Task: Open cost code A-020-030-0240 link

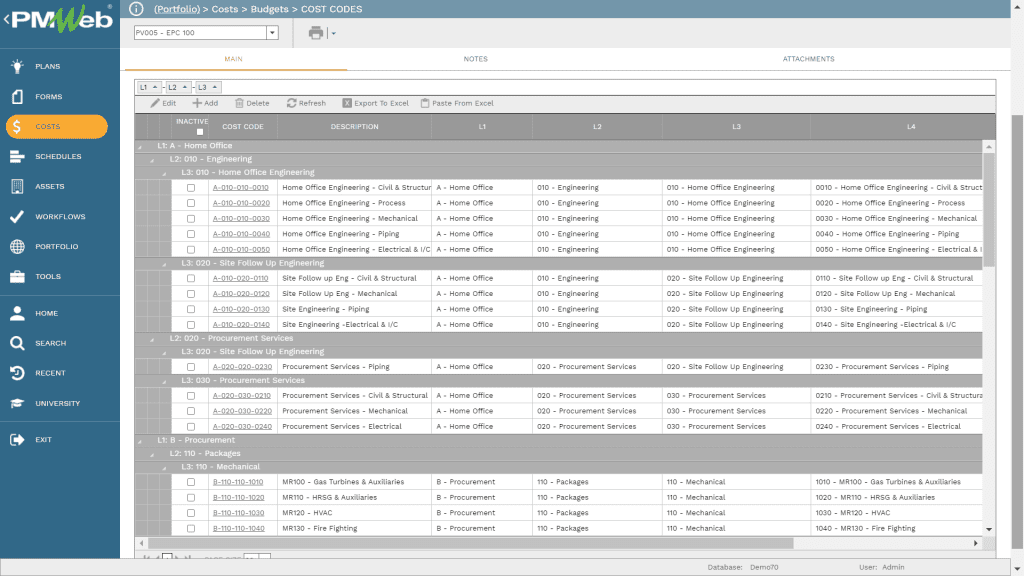Action: 242,426
